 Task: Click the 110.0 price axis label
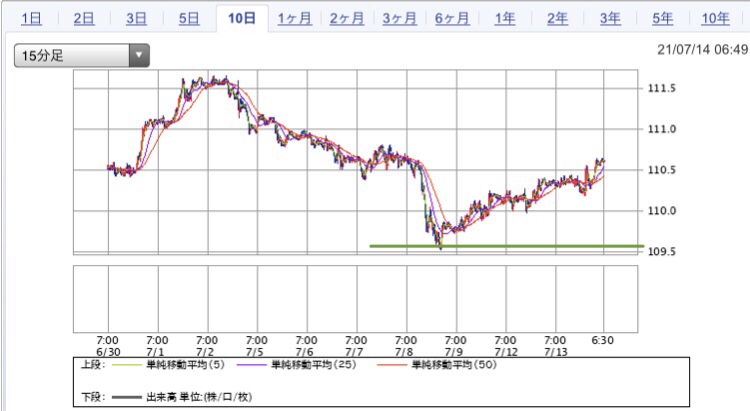point(662,211)
